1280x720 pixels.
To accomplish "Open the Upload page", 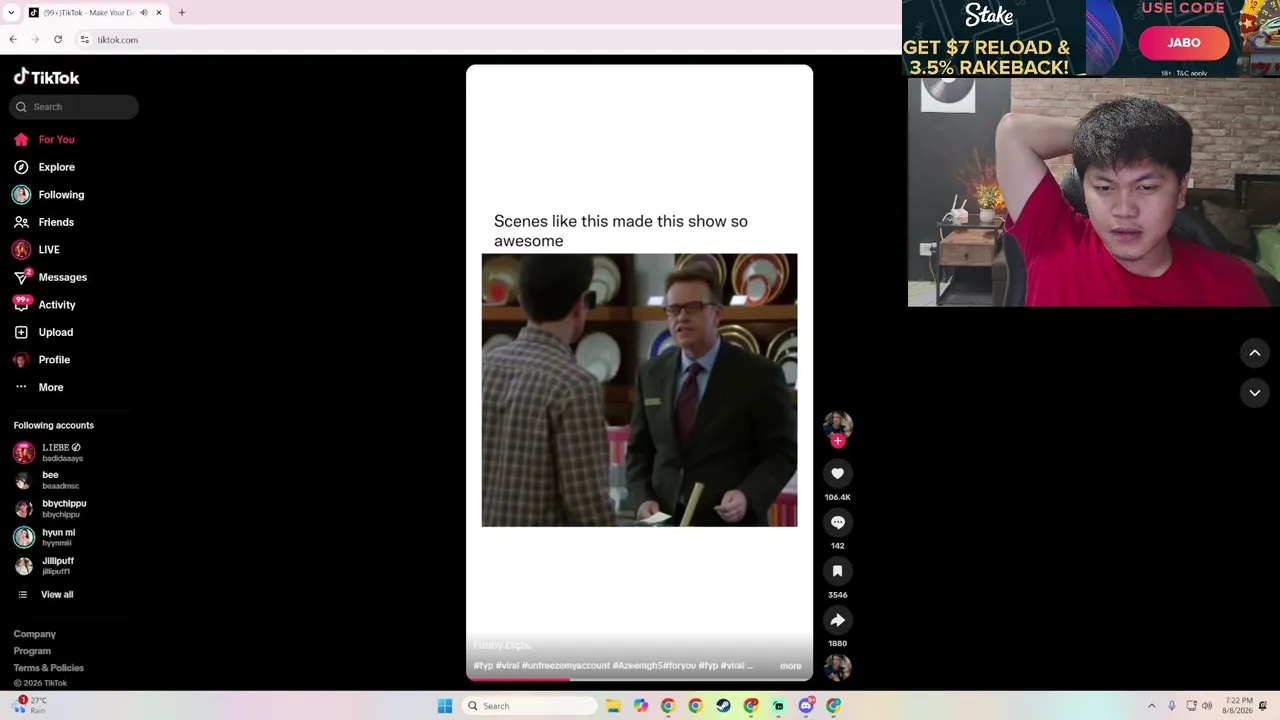I will [x=44, y=332].
